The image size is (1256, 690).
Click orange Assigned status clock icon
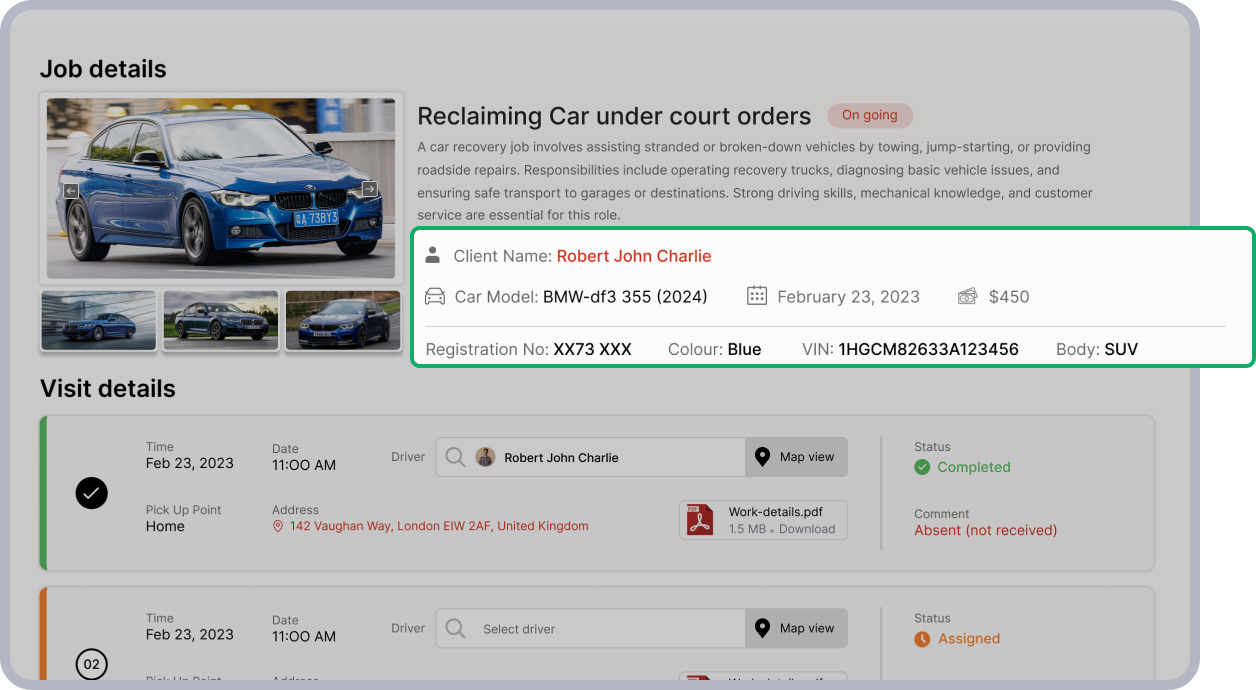(x=922, y=639)
